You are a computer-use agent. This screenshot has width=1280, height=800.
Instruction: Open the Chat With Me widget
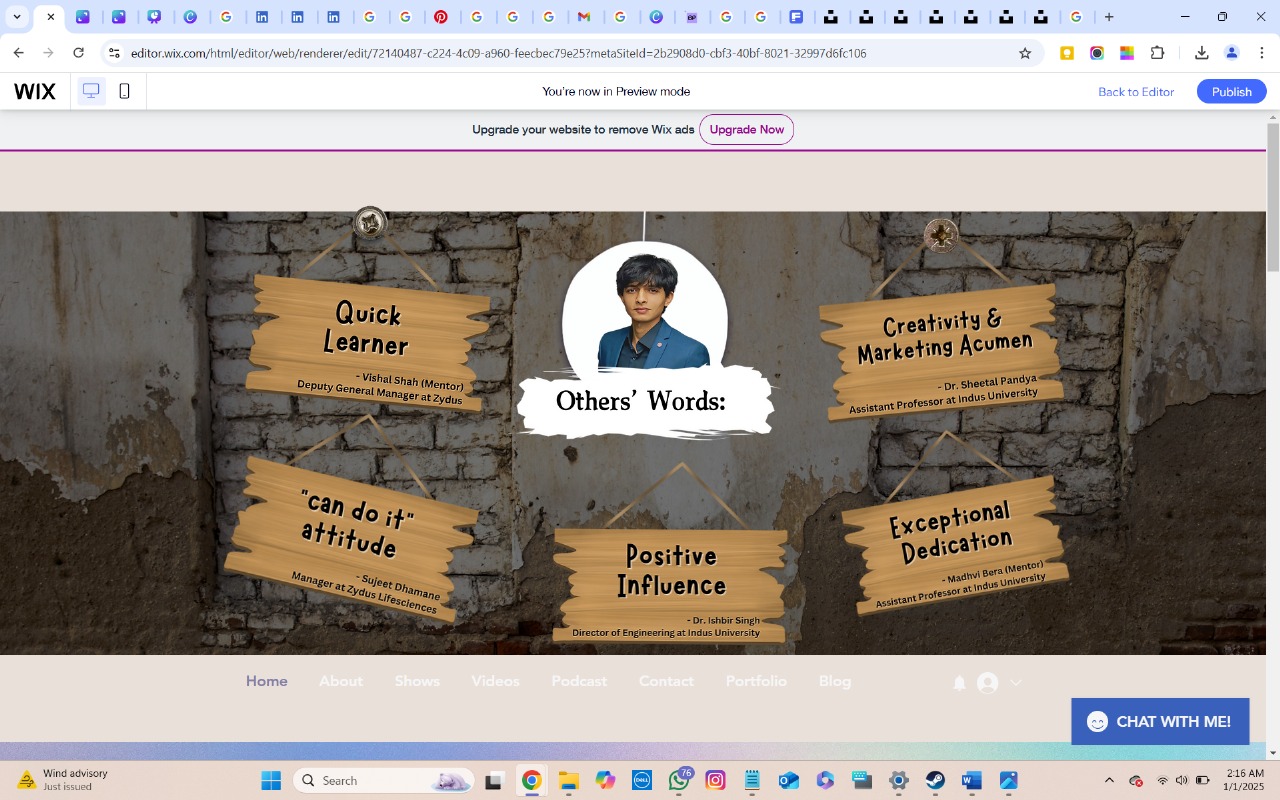pos(1160,721)
